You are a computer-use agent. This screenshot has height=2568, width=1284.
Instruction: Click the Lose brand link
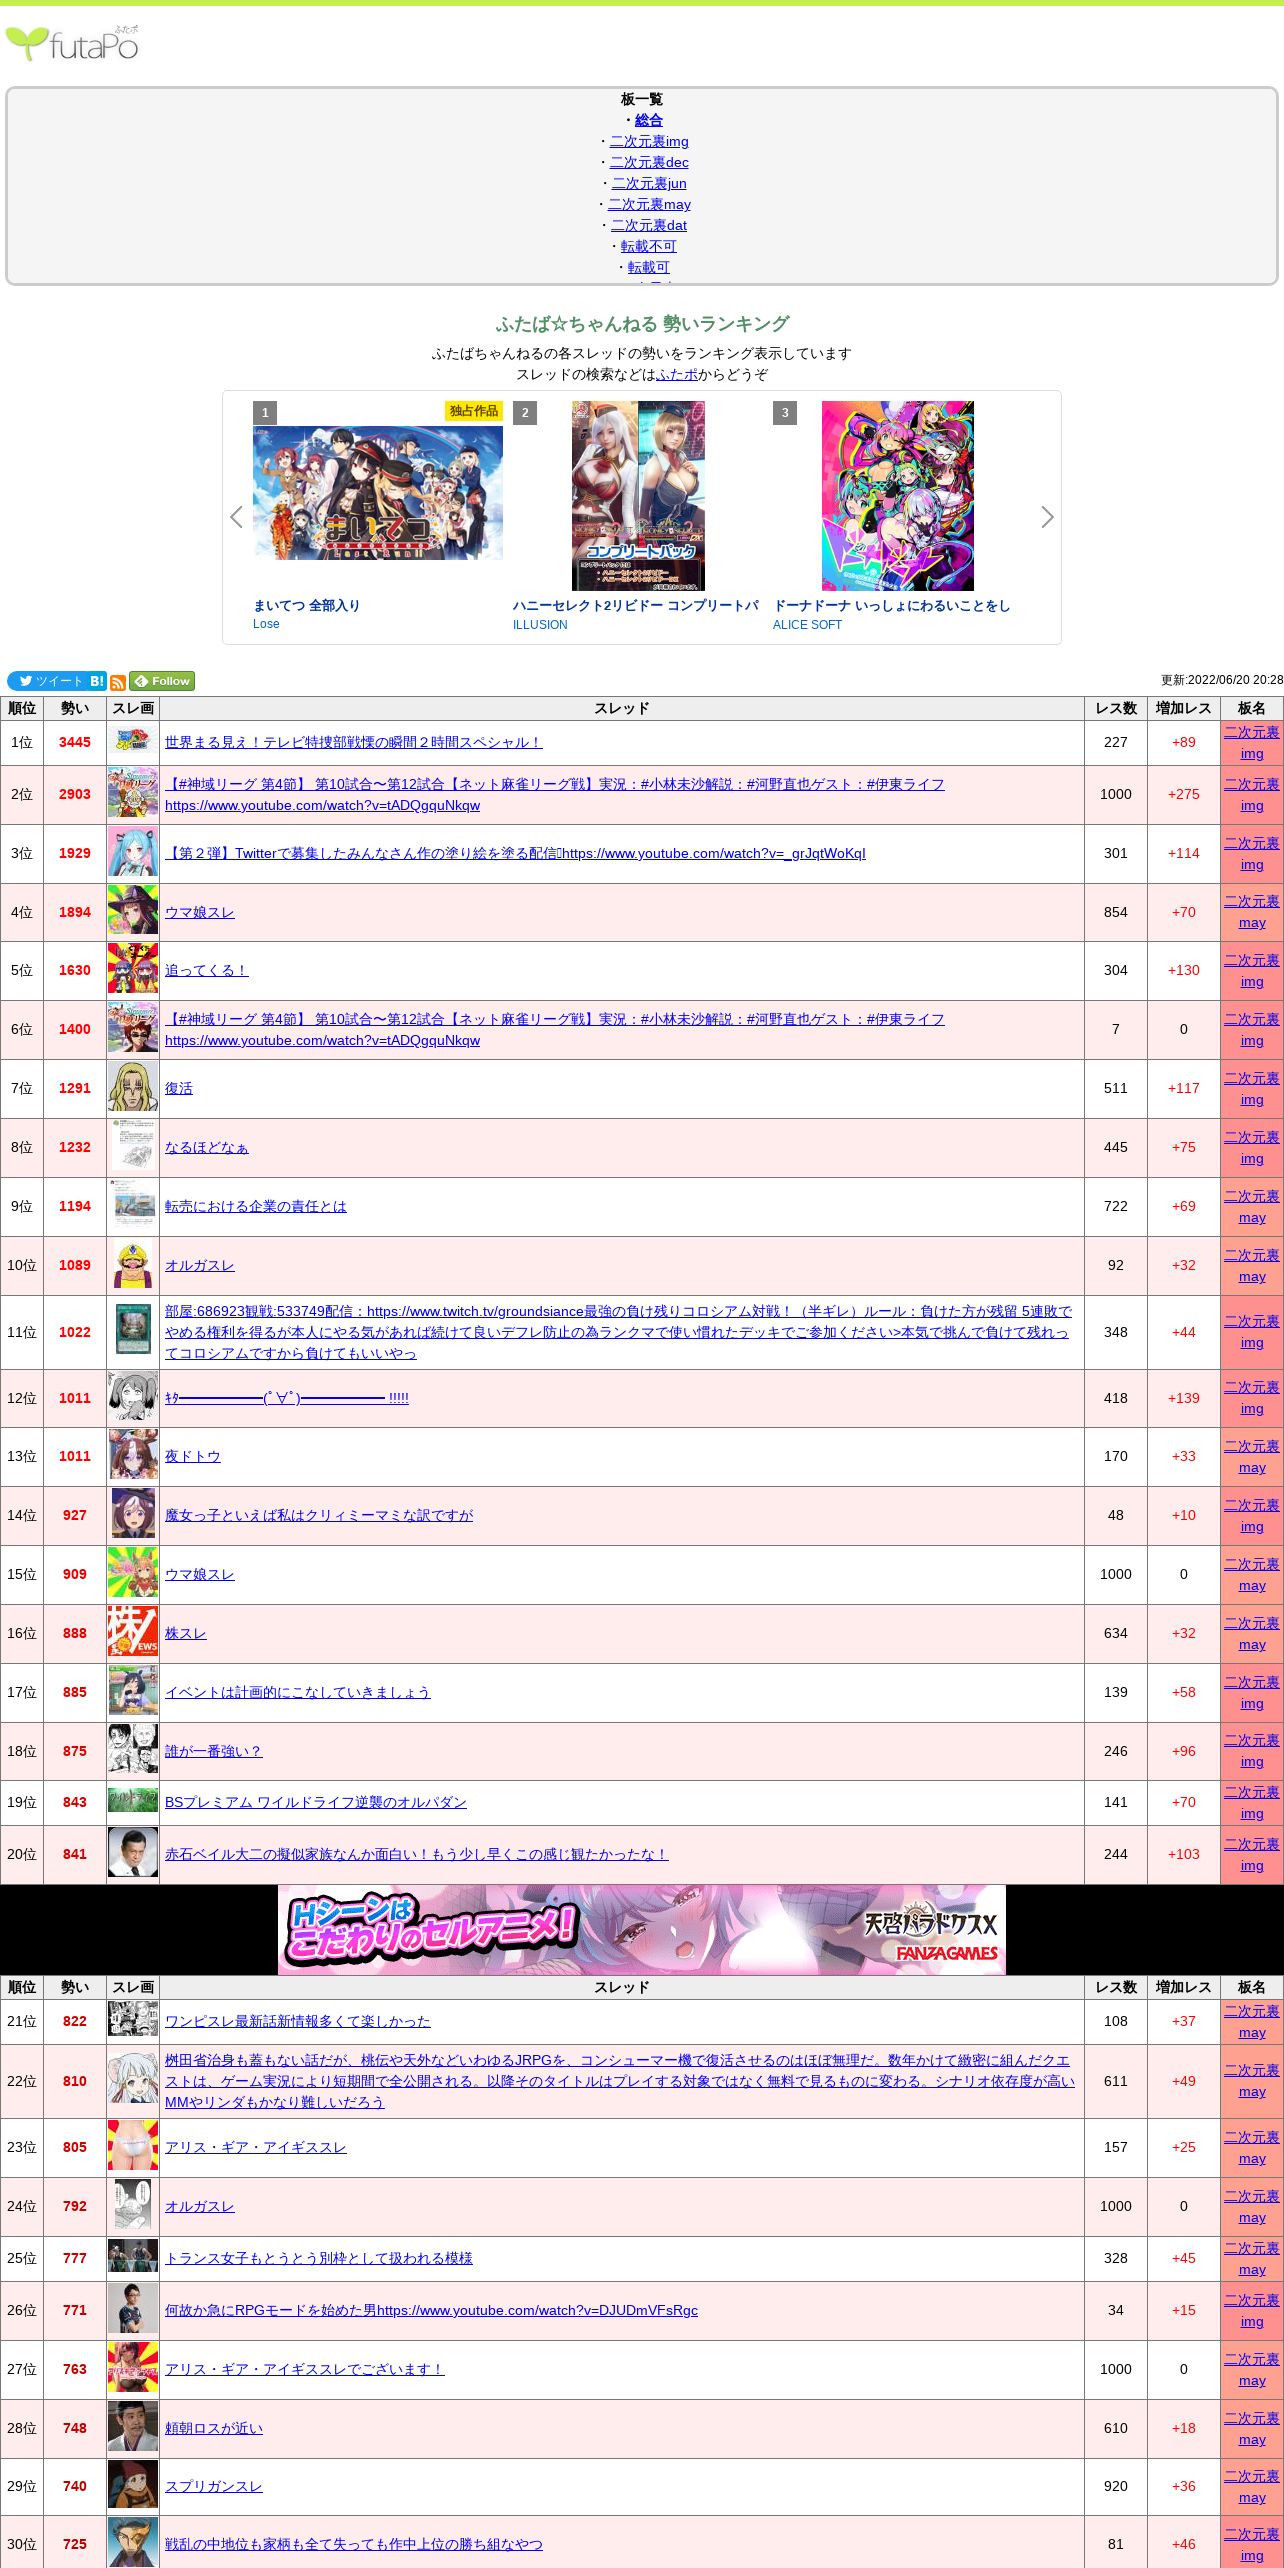tap(266, 624)
